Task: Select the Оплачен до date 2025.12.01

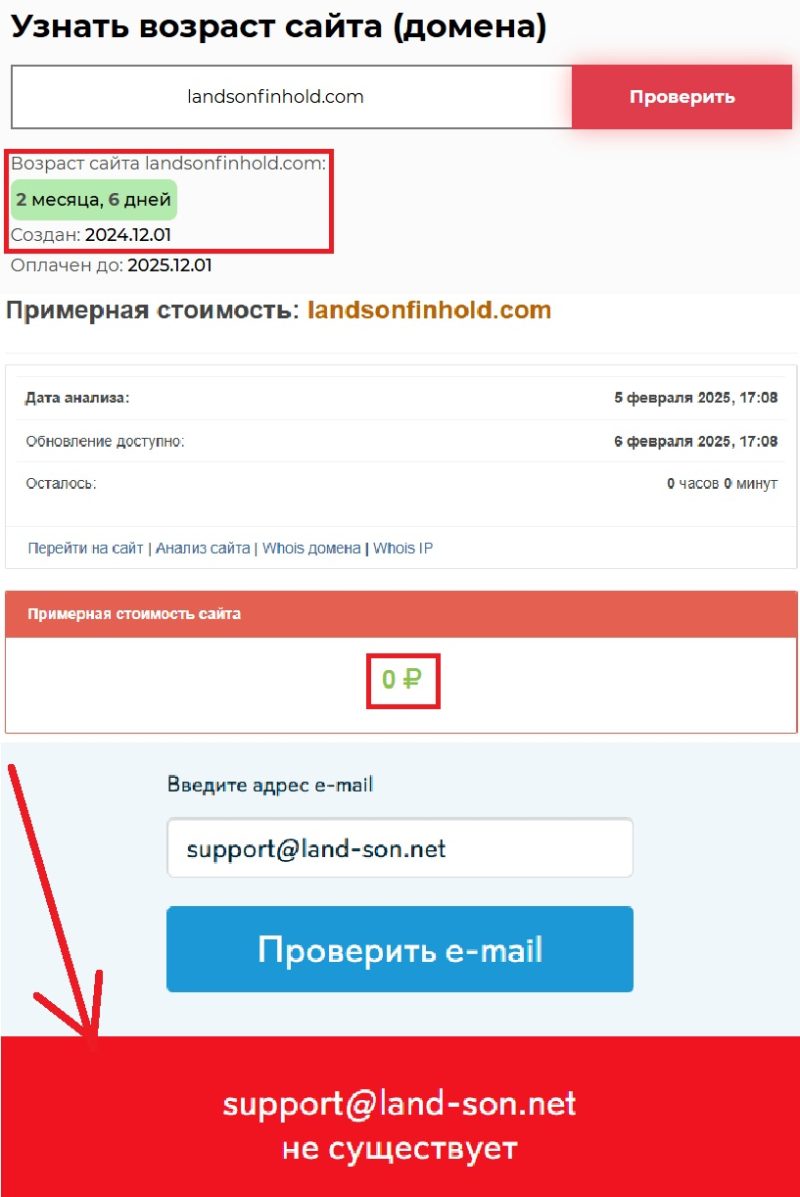Action: click(169, 265)
